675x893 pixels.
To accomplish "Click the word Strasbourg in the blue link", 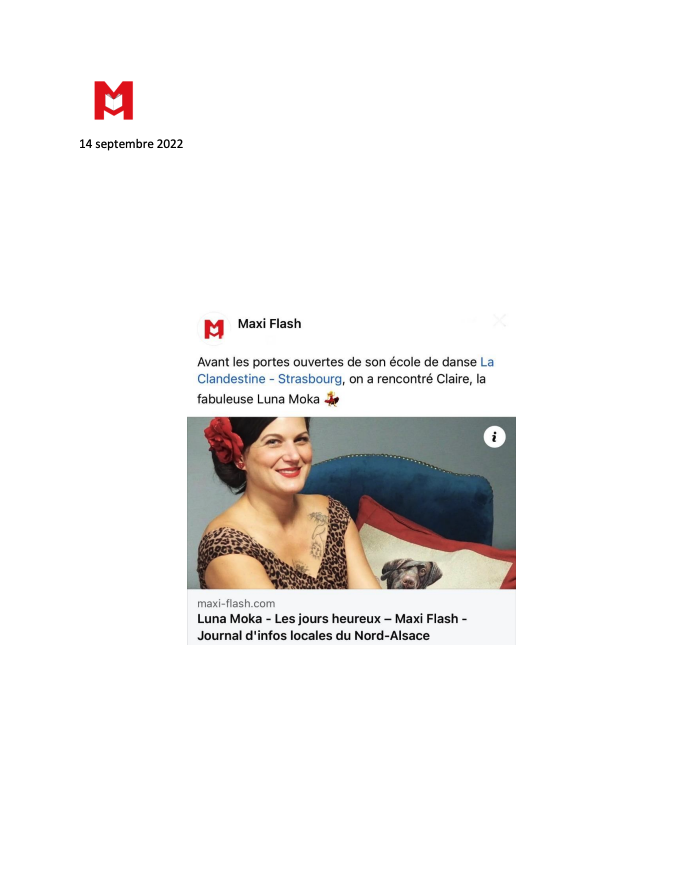I will click(309, 379).
